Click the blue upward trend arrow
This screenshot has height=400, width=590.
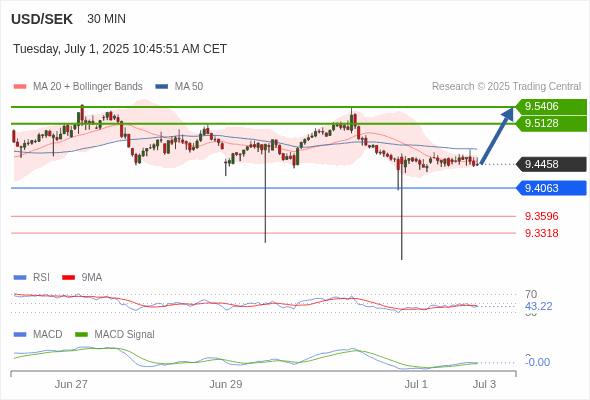point(497,136)
